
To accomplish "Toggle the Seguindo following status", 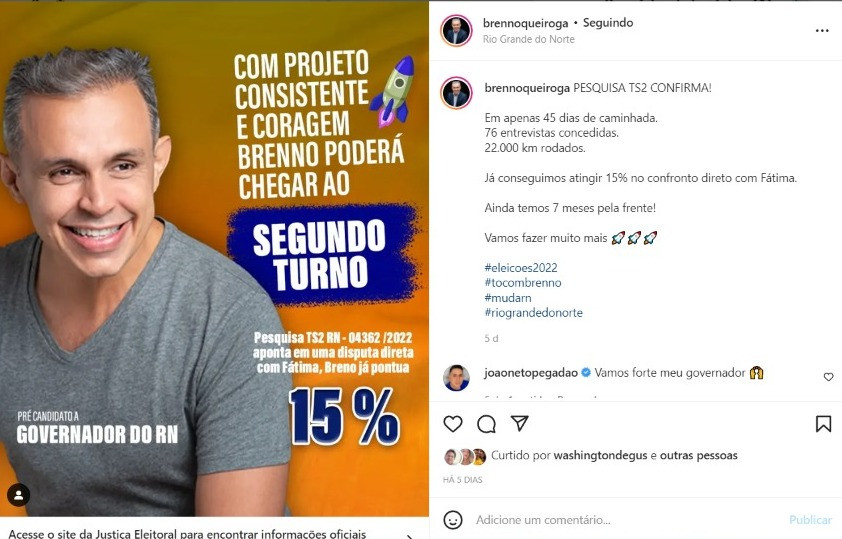I will [608, 23].
